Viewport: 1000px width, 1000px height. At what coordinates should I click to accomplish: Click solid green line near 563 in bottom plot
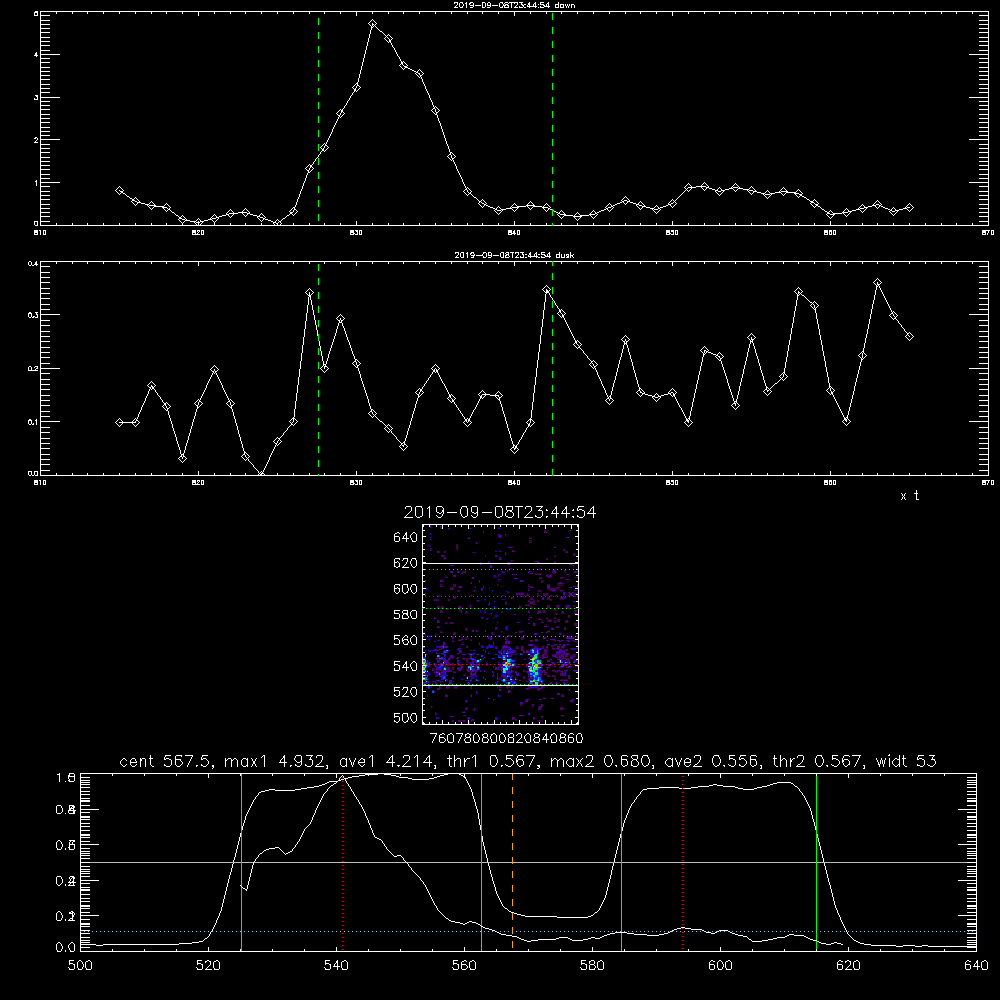(x=481, y=862)
